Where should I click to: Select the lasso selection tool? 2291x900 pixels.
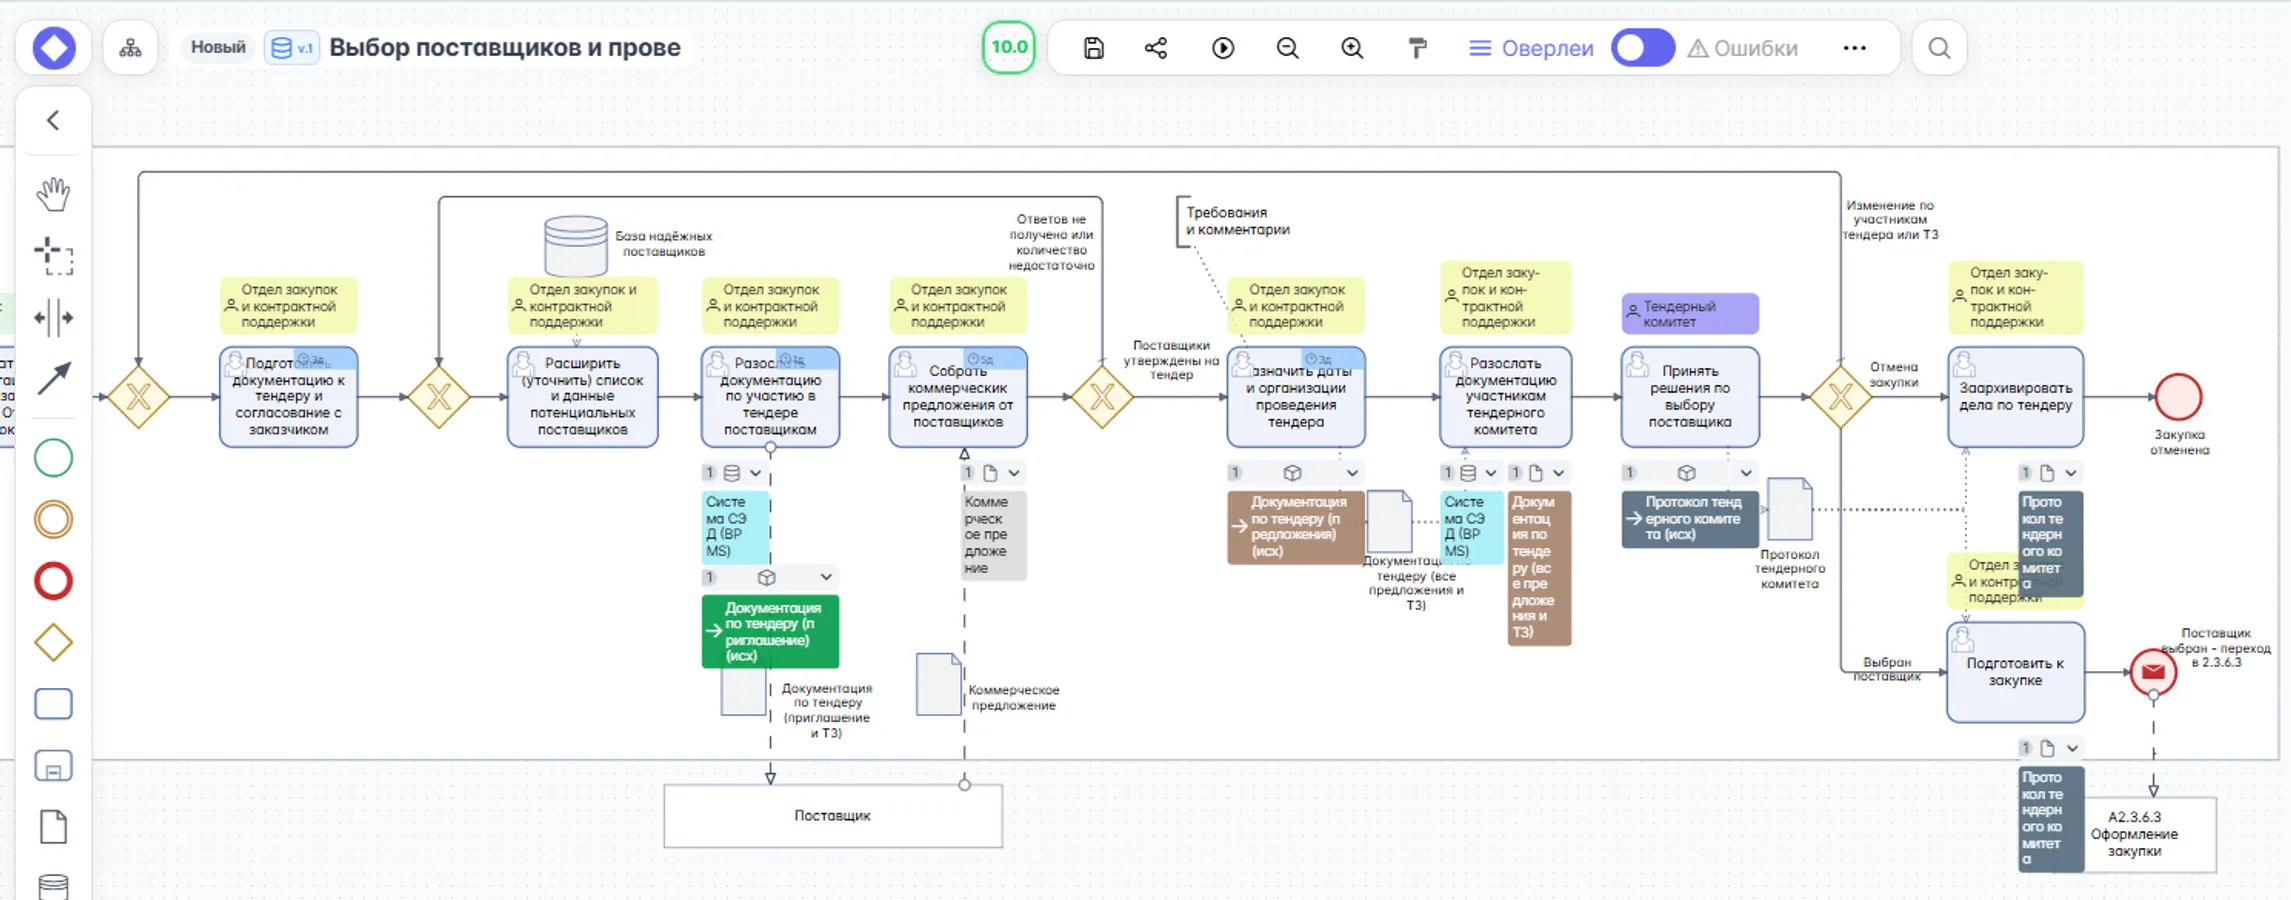coord(54,256)
